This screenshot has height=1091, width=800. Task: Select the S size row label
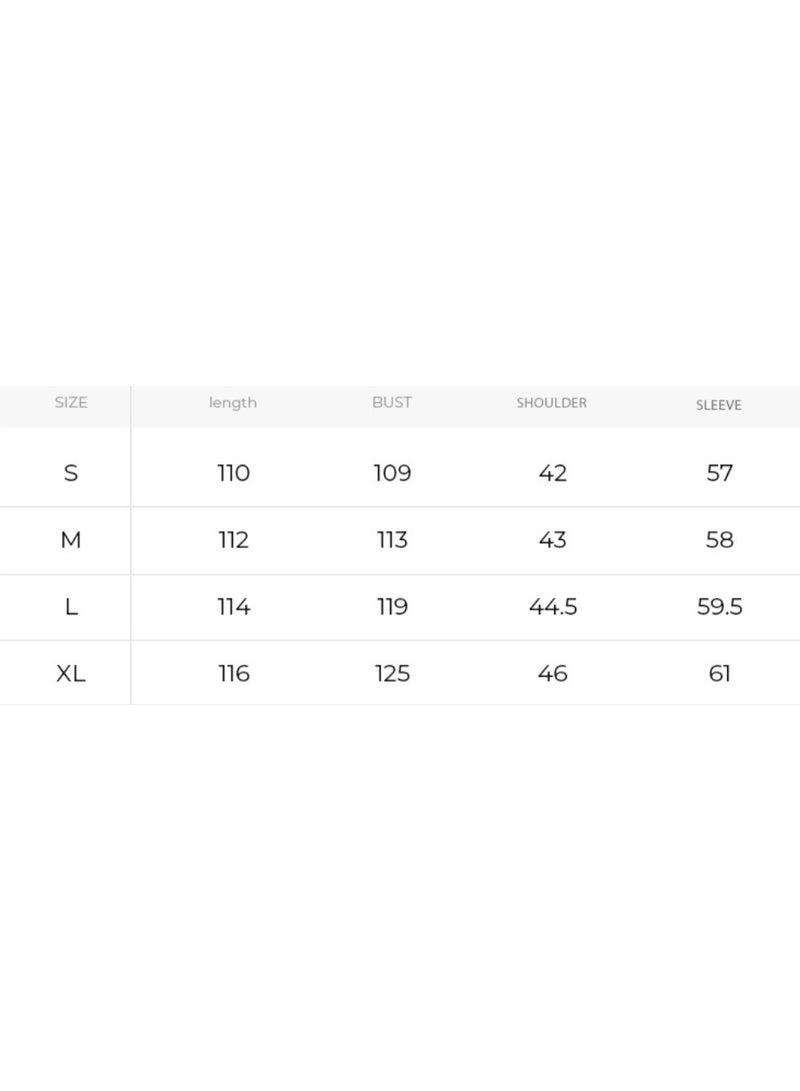tap(71, 473)
